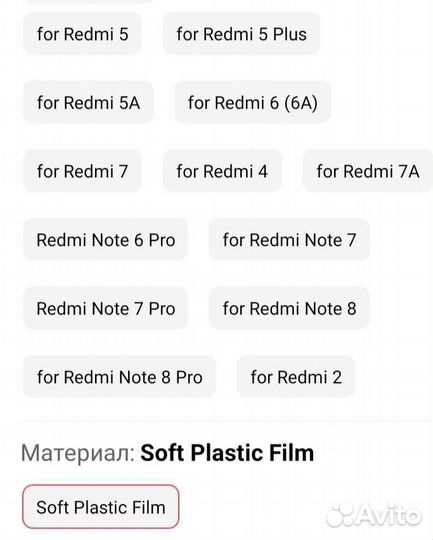The height and width of the screenshot is (540, 433).
Task: Choose the "for Redmi 7" option
Action: click(82, 171)
